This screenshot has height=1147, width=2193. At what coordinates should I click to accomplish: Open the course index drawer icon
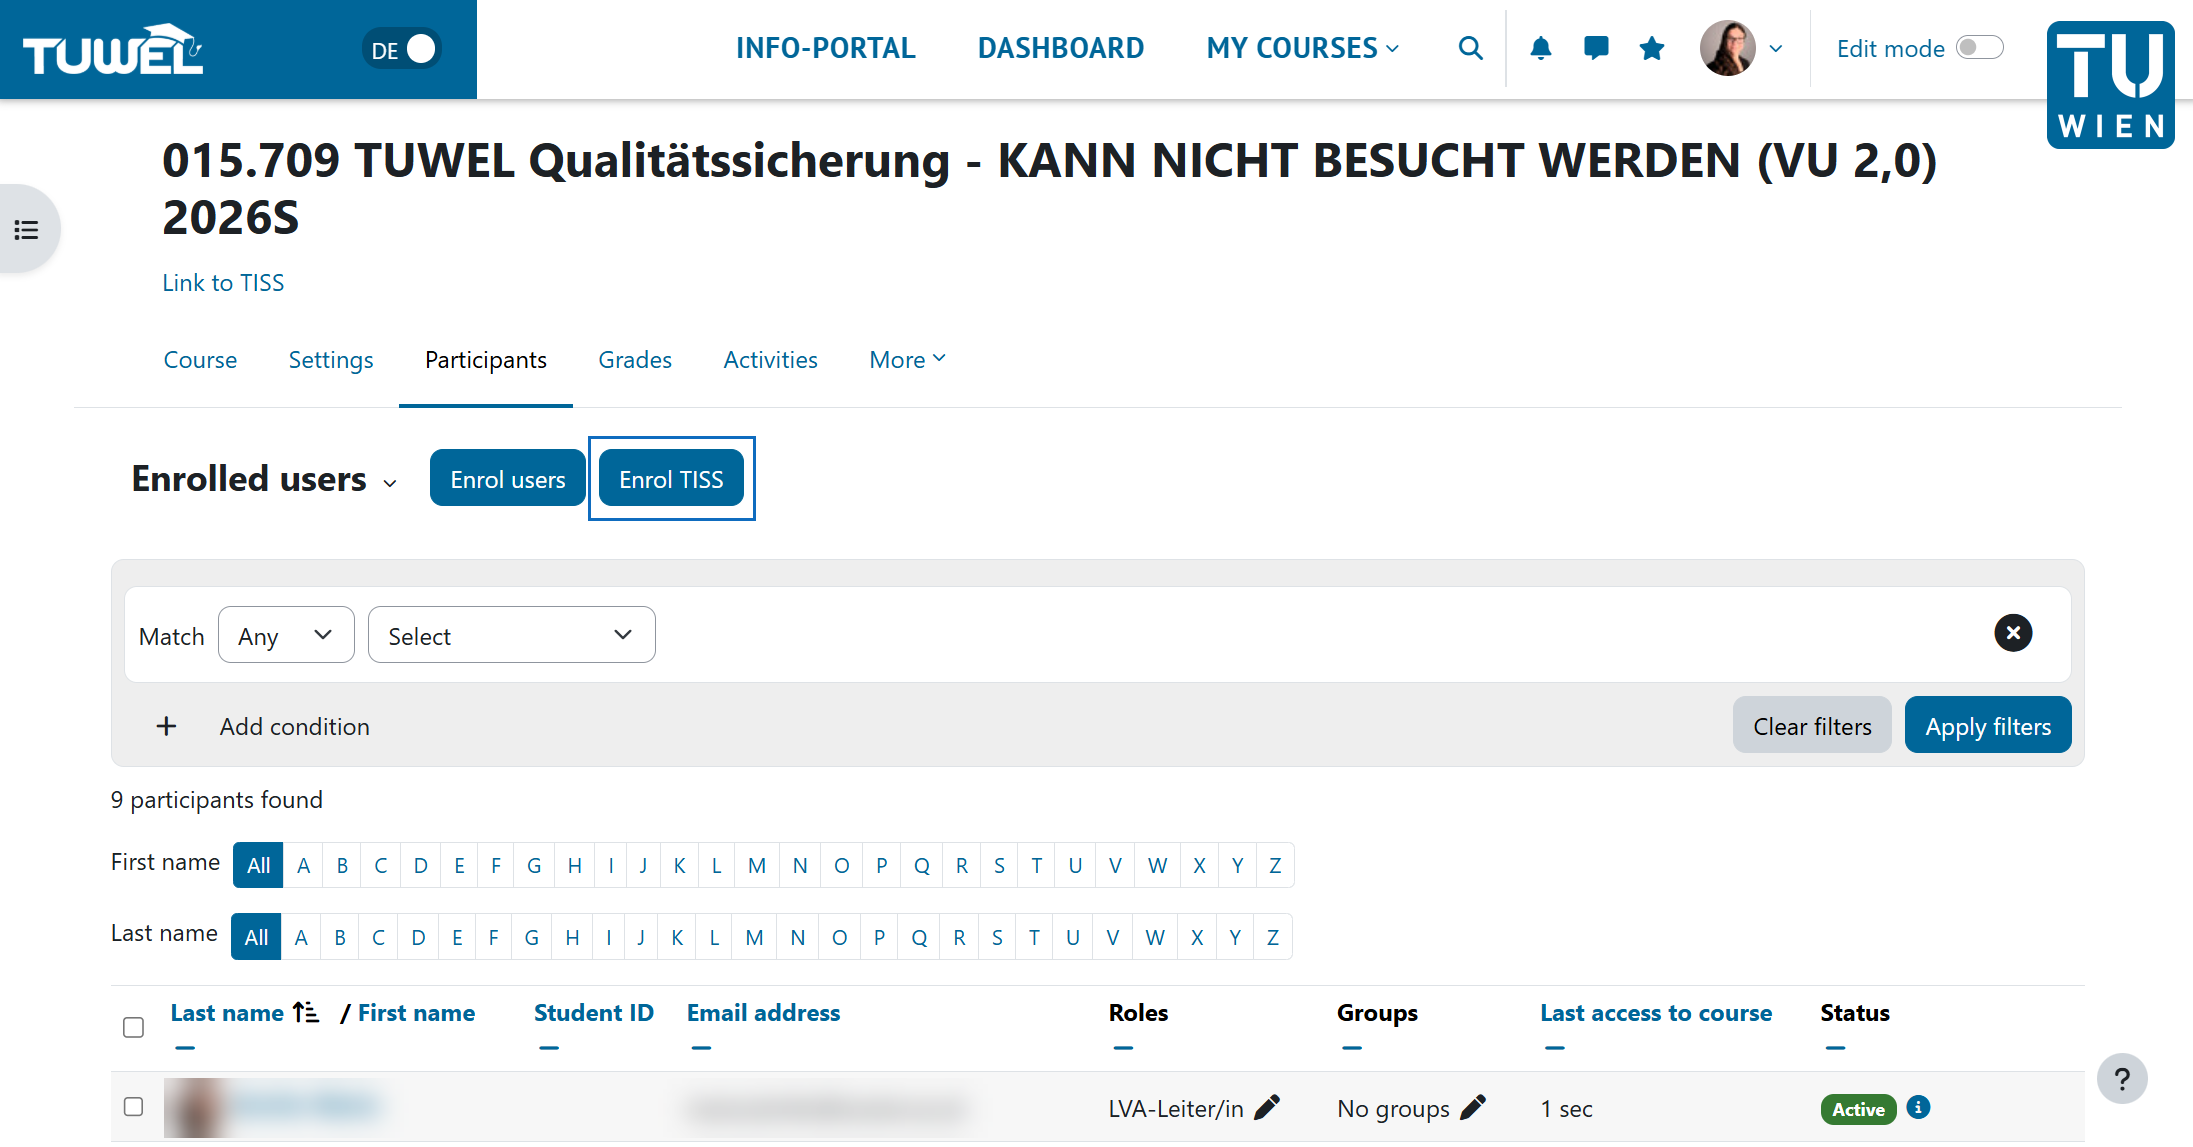27,230
